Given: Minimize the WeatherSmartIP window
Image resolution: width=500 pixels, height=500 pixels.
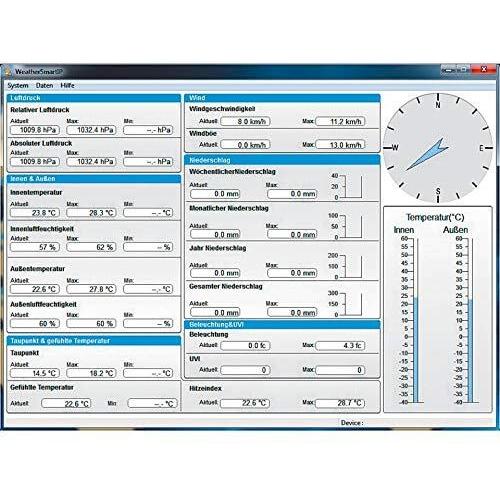Looking at the screenshot, I should click(449, 69).
